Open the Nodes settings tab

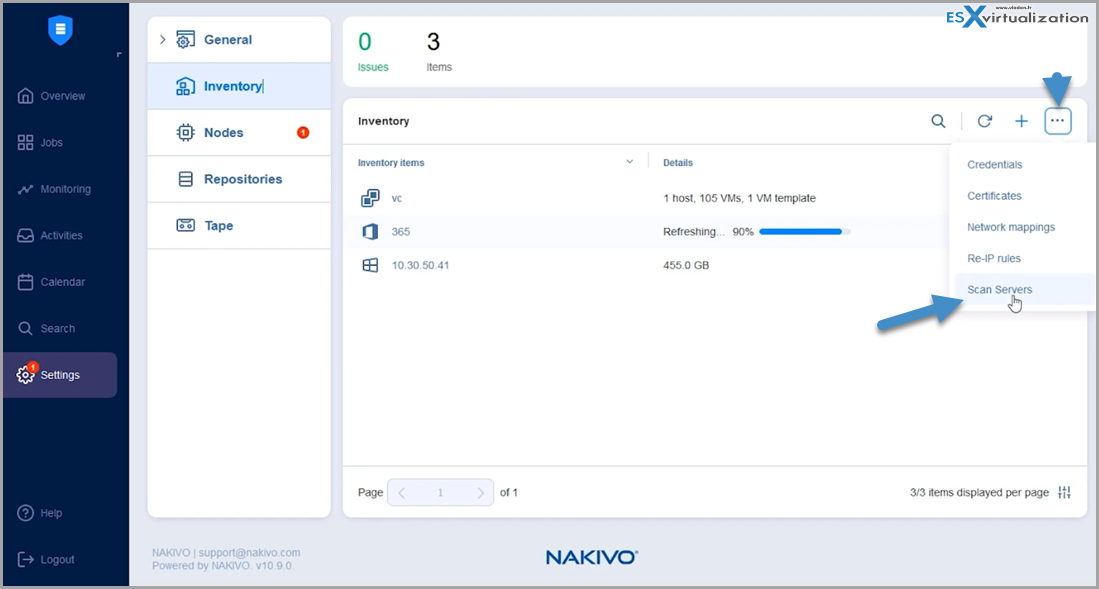(239, 133)
